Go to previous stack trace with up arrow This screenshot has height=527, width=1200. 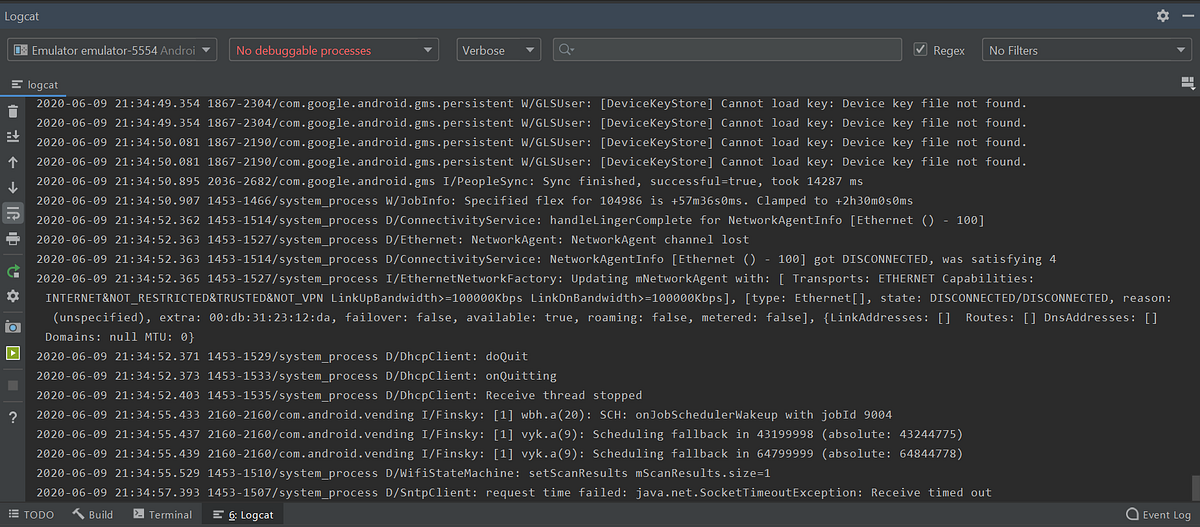(x=13, y=162)
